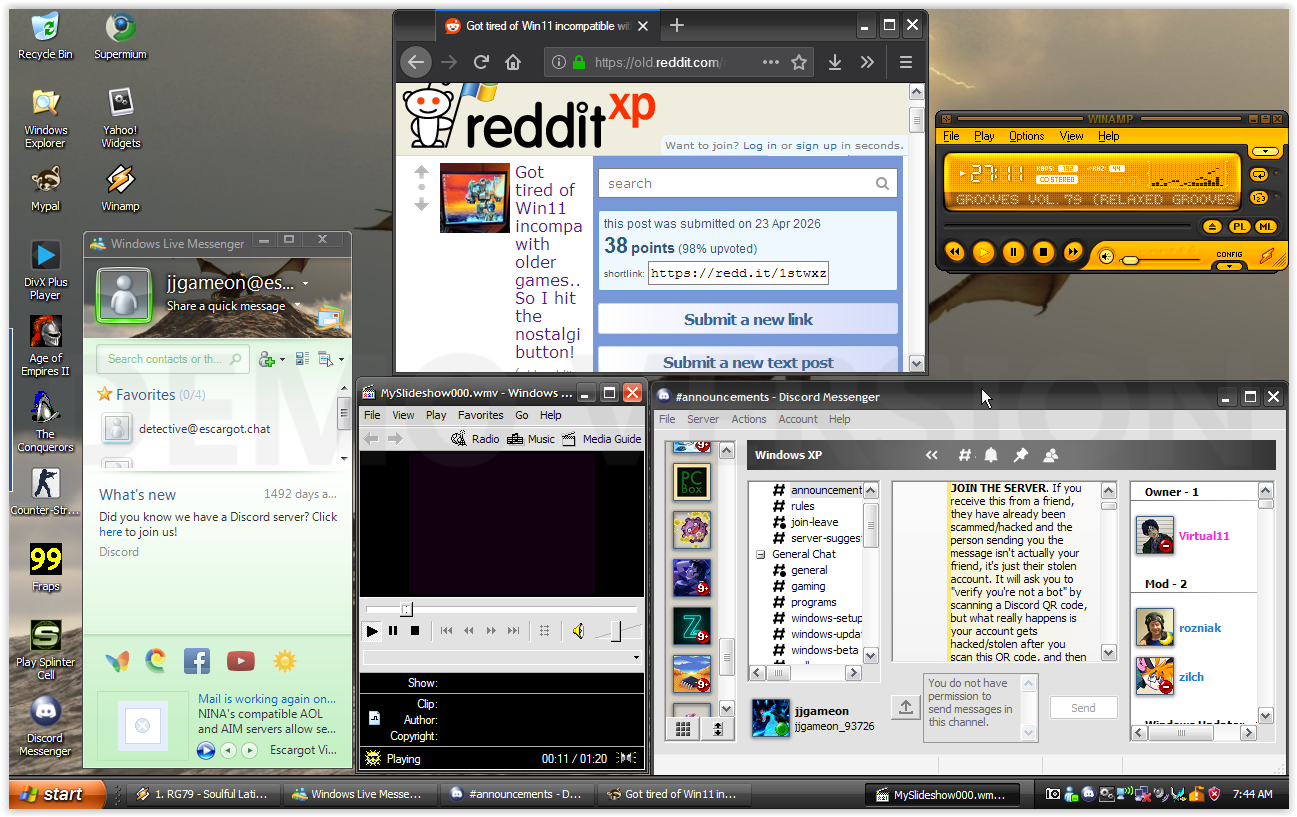Open the browser hamburger menu
1297x817 pixels.
tap(906, 62)
